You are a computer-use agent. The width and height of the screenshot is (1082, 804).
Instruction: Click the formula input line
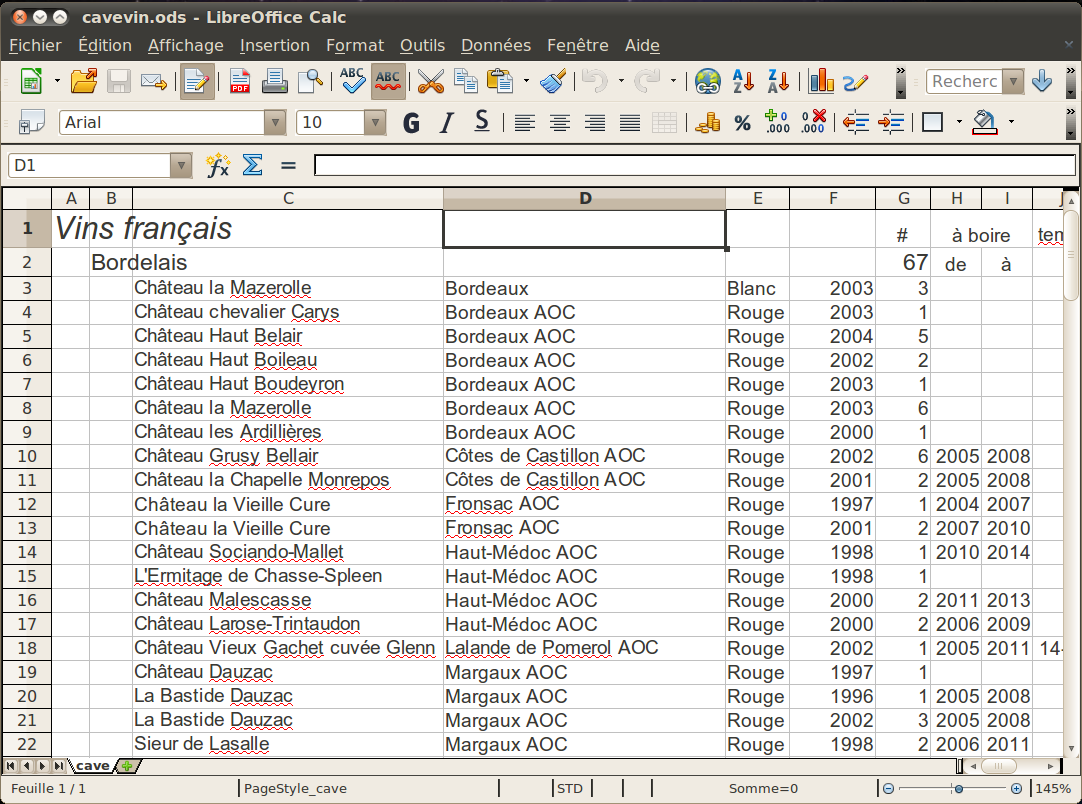[694, 165]
